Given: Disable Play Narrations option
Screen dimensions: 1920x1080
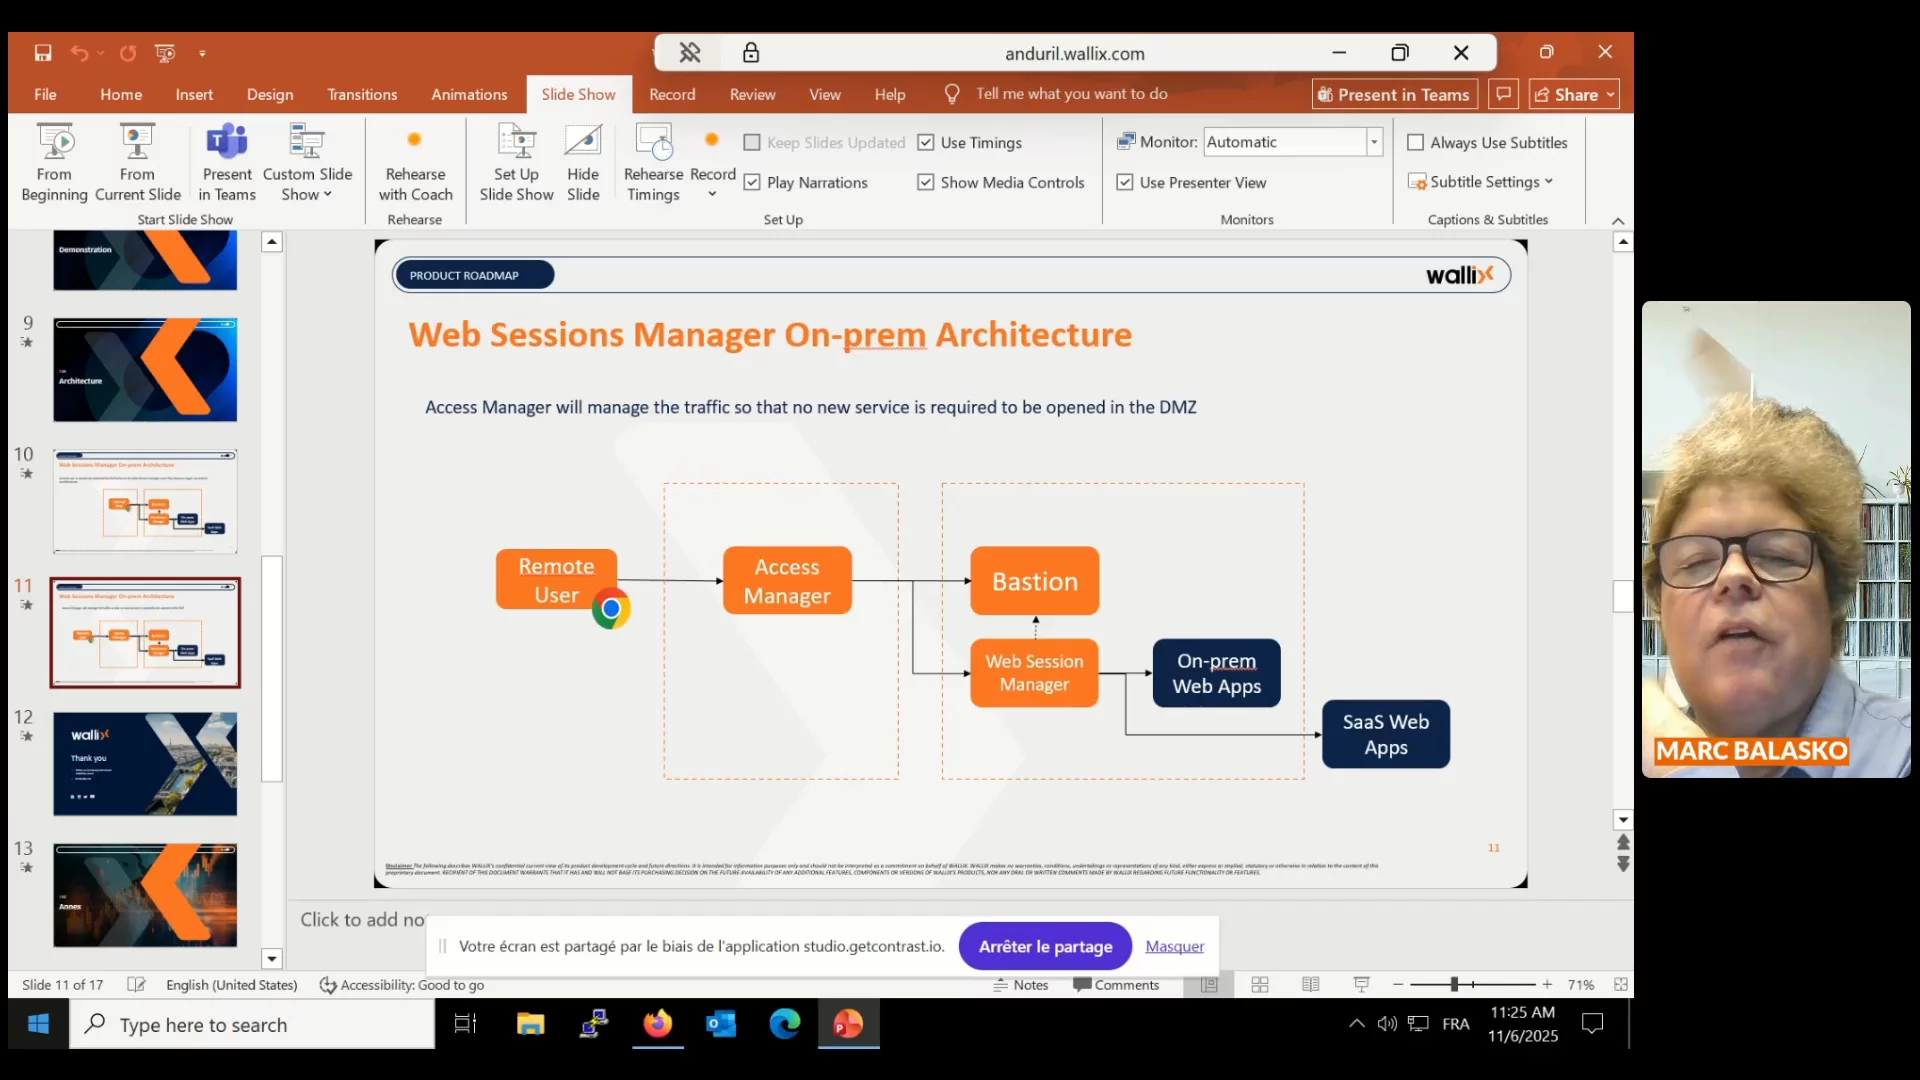Looking at the screenshot, I should [x=753, y=183].
